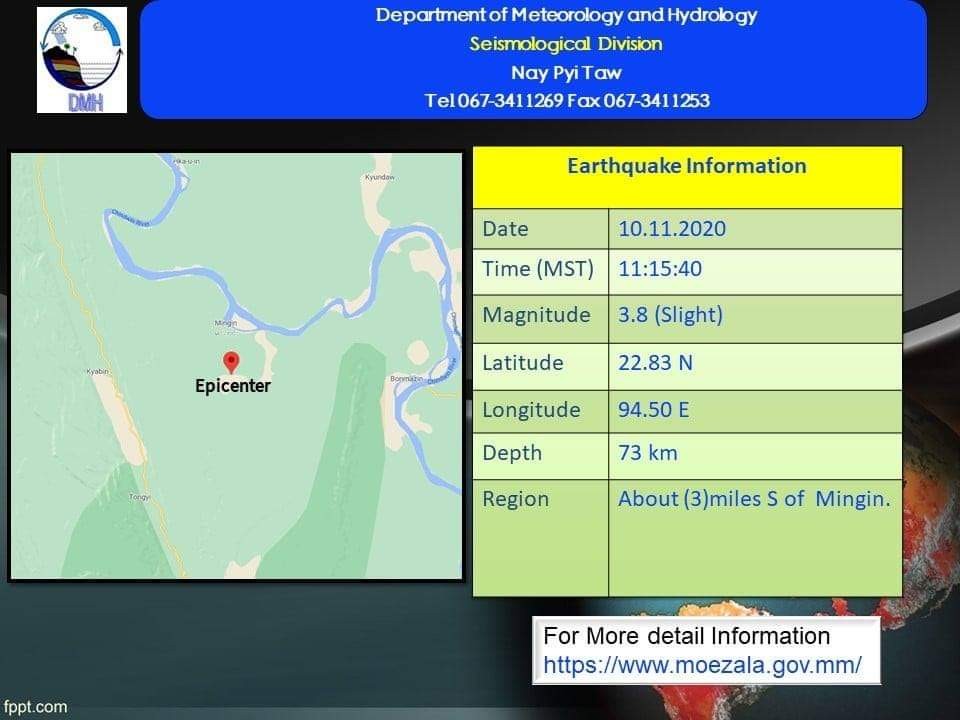
Task: Click the Tel and Fax number line
Action: pos(567,100)
